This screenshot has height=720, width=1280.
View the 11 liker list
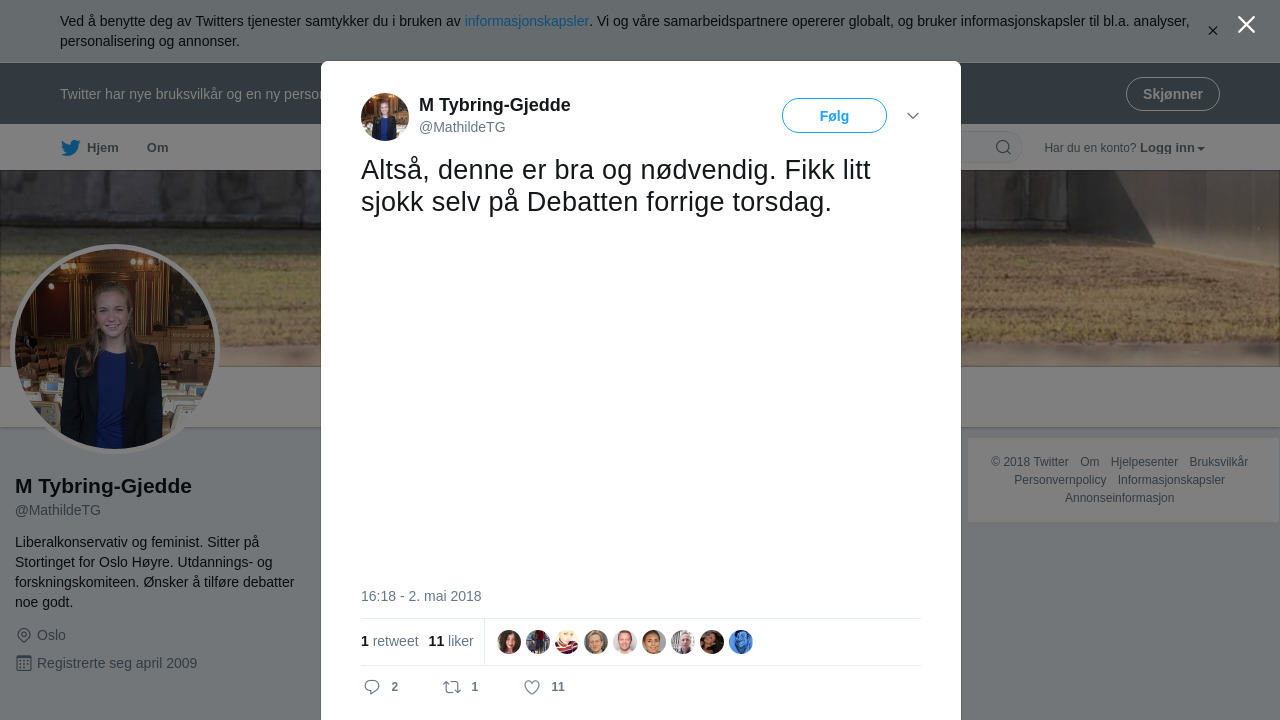point(451,641)
